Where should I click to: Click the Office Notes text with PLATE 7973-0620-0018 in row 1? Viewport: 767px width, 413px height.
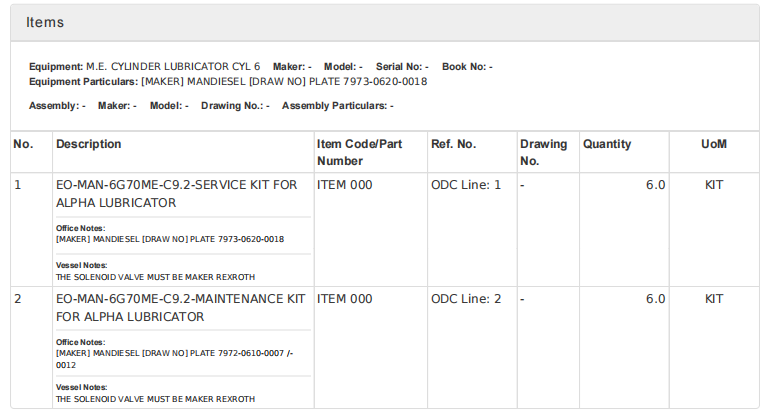pyautogui.click(x=170, y=240)
